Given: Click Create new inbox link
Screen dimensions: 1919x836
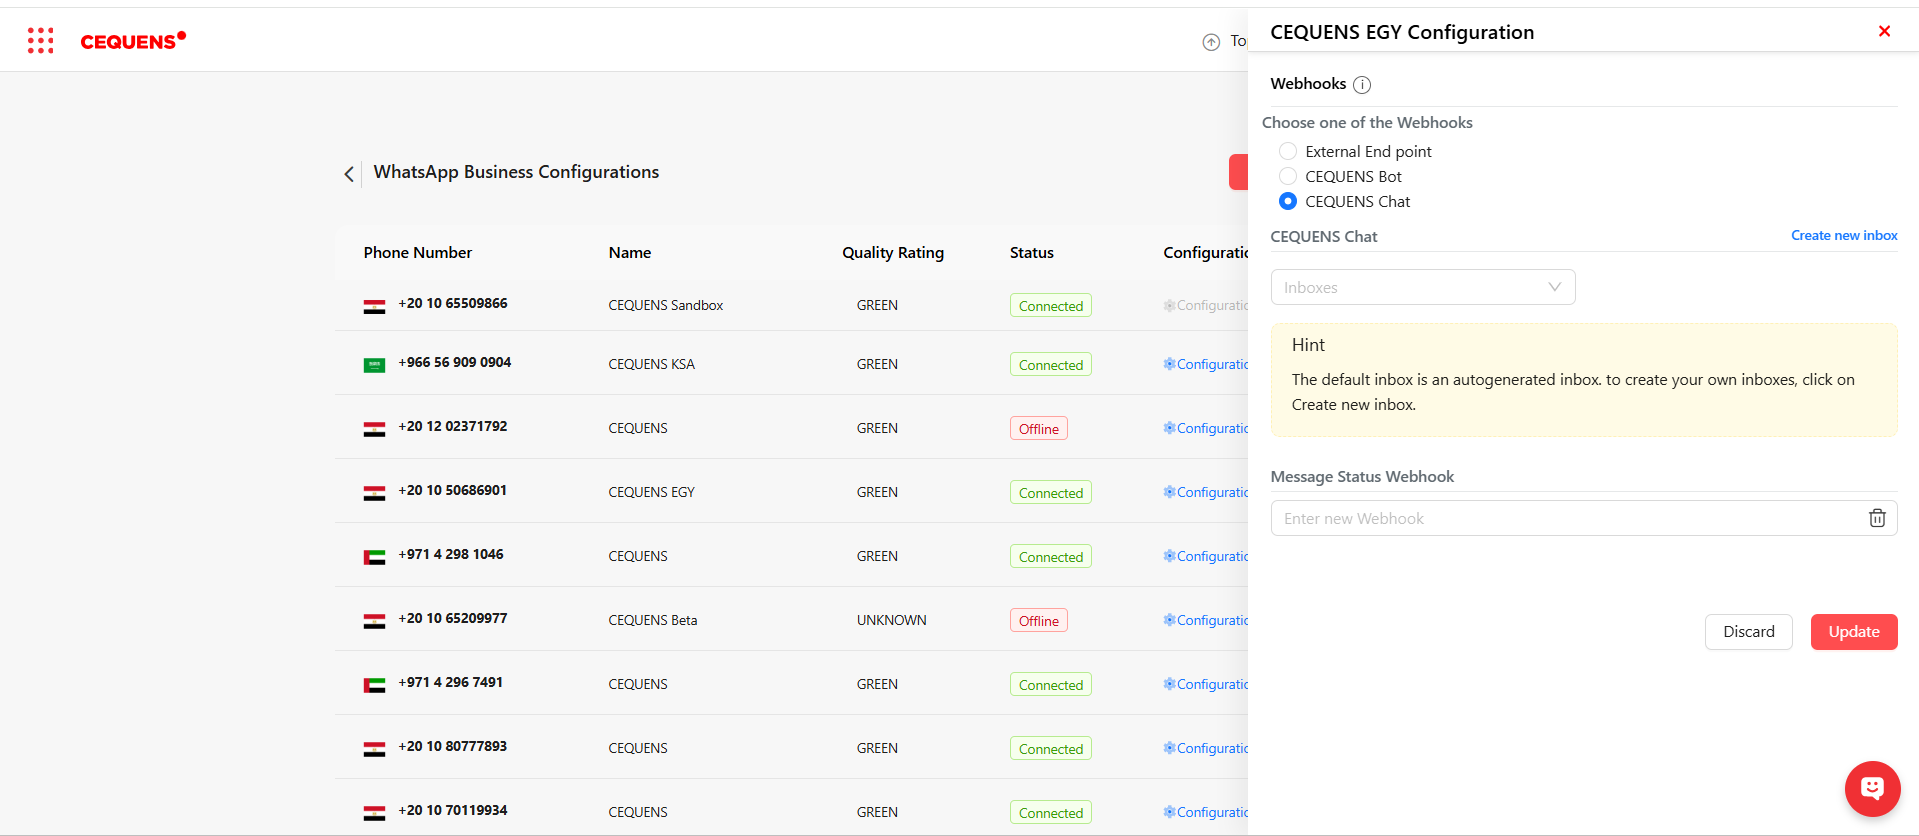Looking at the screenshot, I should click(1844, 236).
